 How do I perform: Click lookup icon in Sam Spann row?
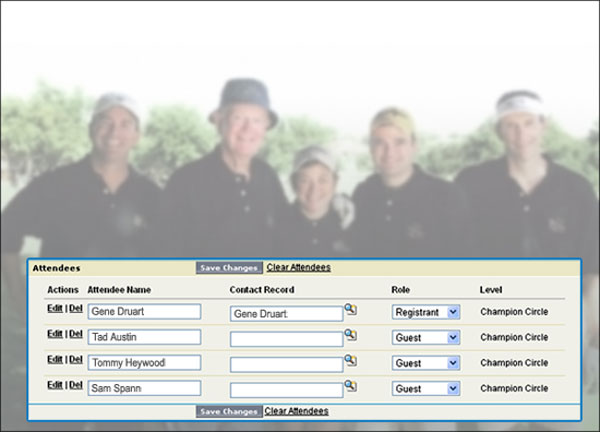(x=350, y=384)
